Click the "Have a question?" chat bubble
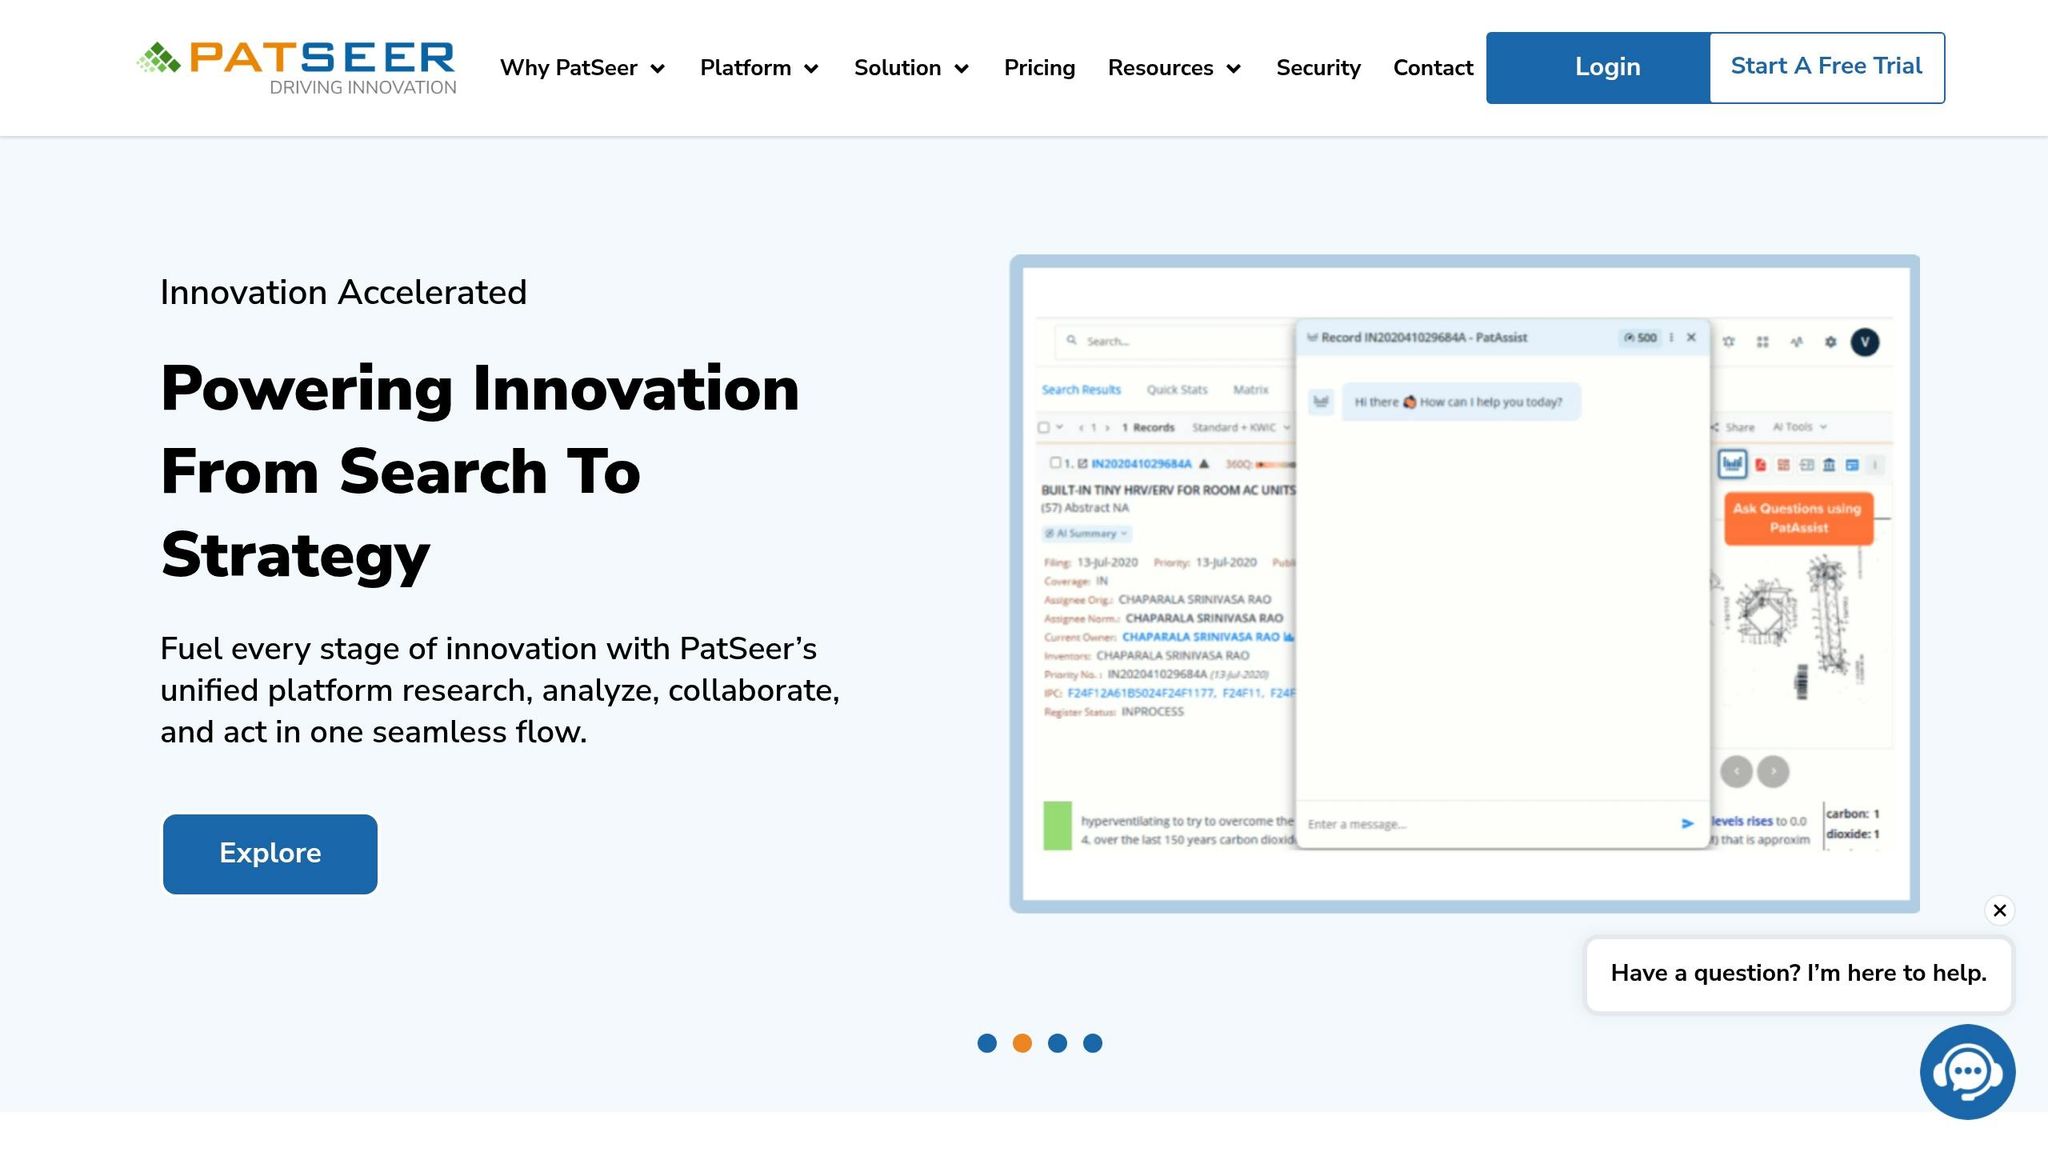The image size is (2048, 1152). (1799, 974)
